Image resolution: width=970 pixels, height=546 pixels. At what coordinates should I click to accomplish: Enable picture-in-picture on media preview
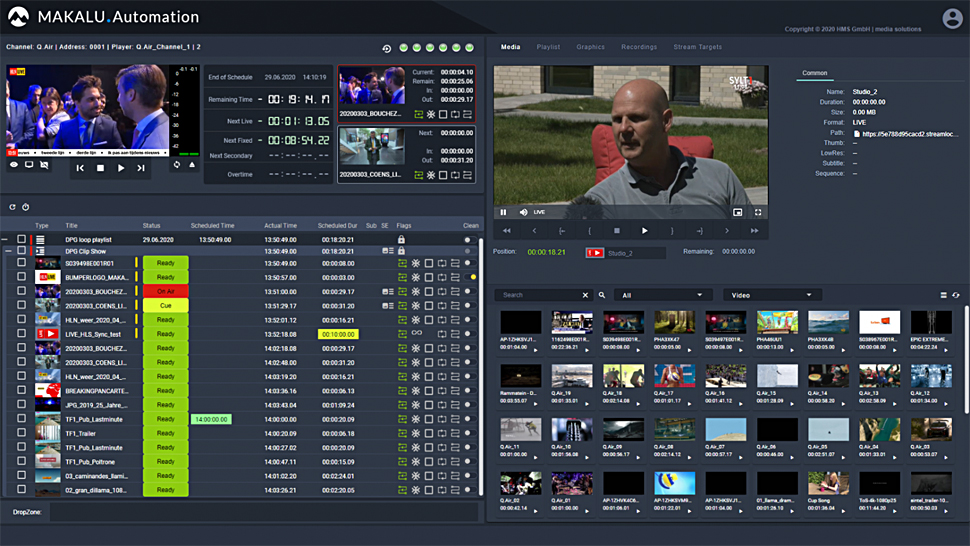[x=737, y=212]
